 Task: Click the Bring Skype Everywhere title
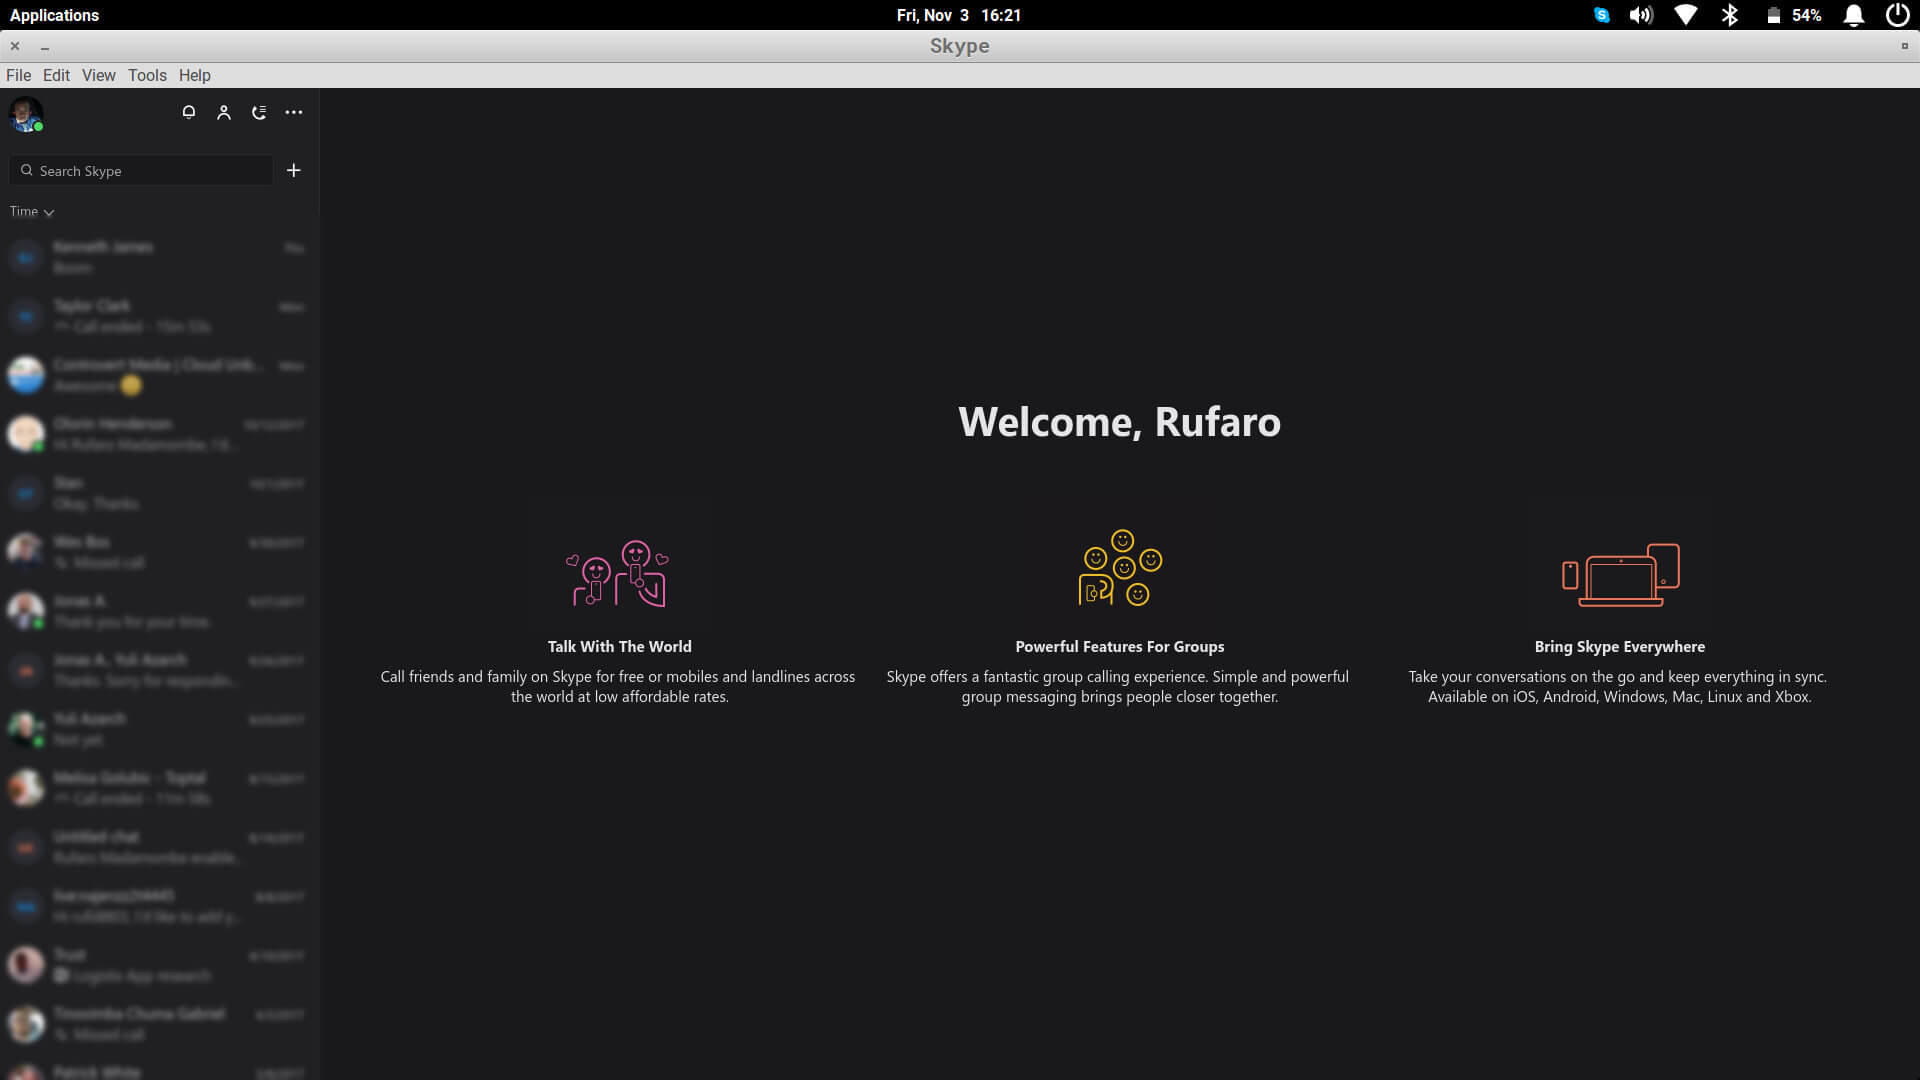1619,647
